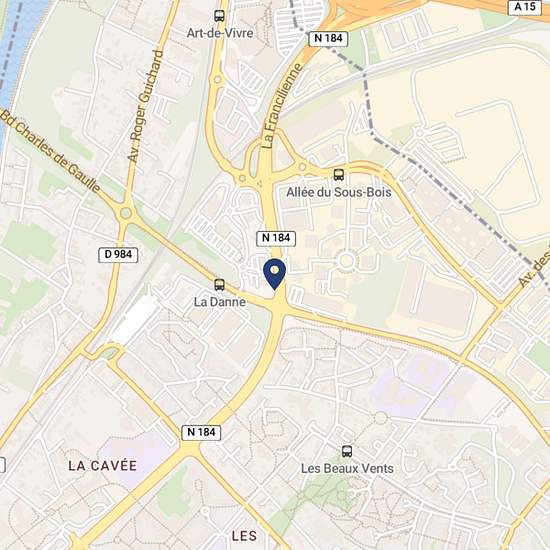Screen dimensions: 550x550
Task: Click the Bd Charles de Gaulle street label
Action: pos(50,151)
